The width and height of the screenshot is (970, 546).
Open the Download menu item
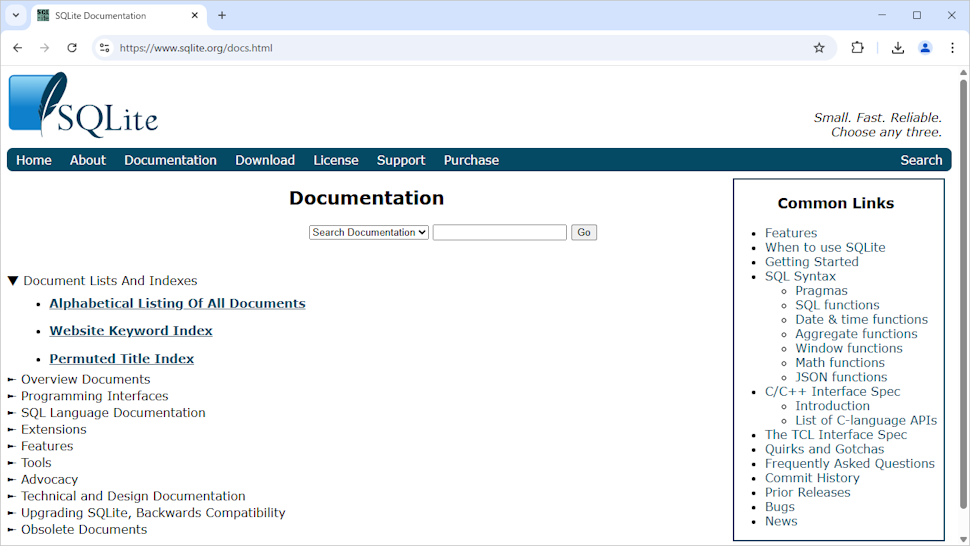(265, 160)
